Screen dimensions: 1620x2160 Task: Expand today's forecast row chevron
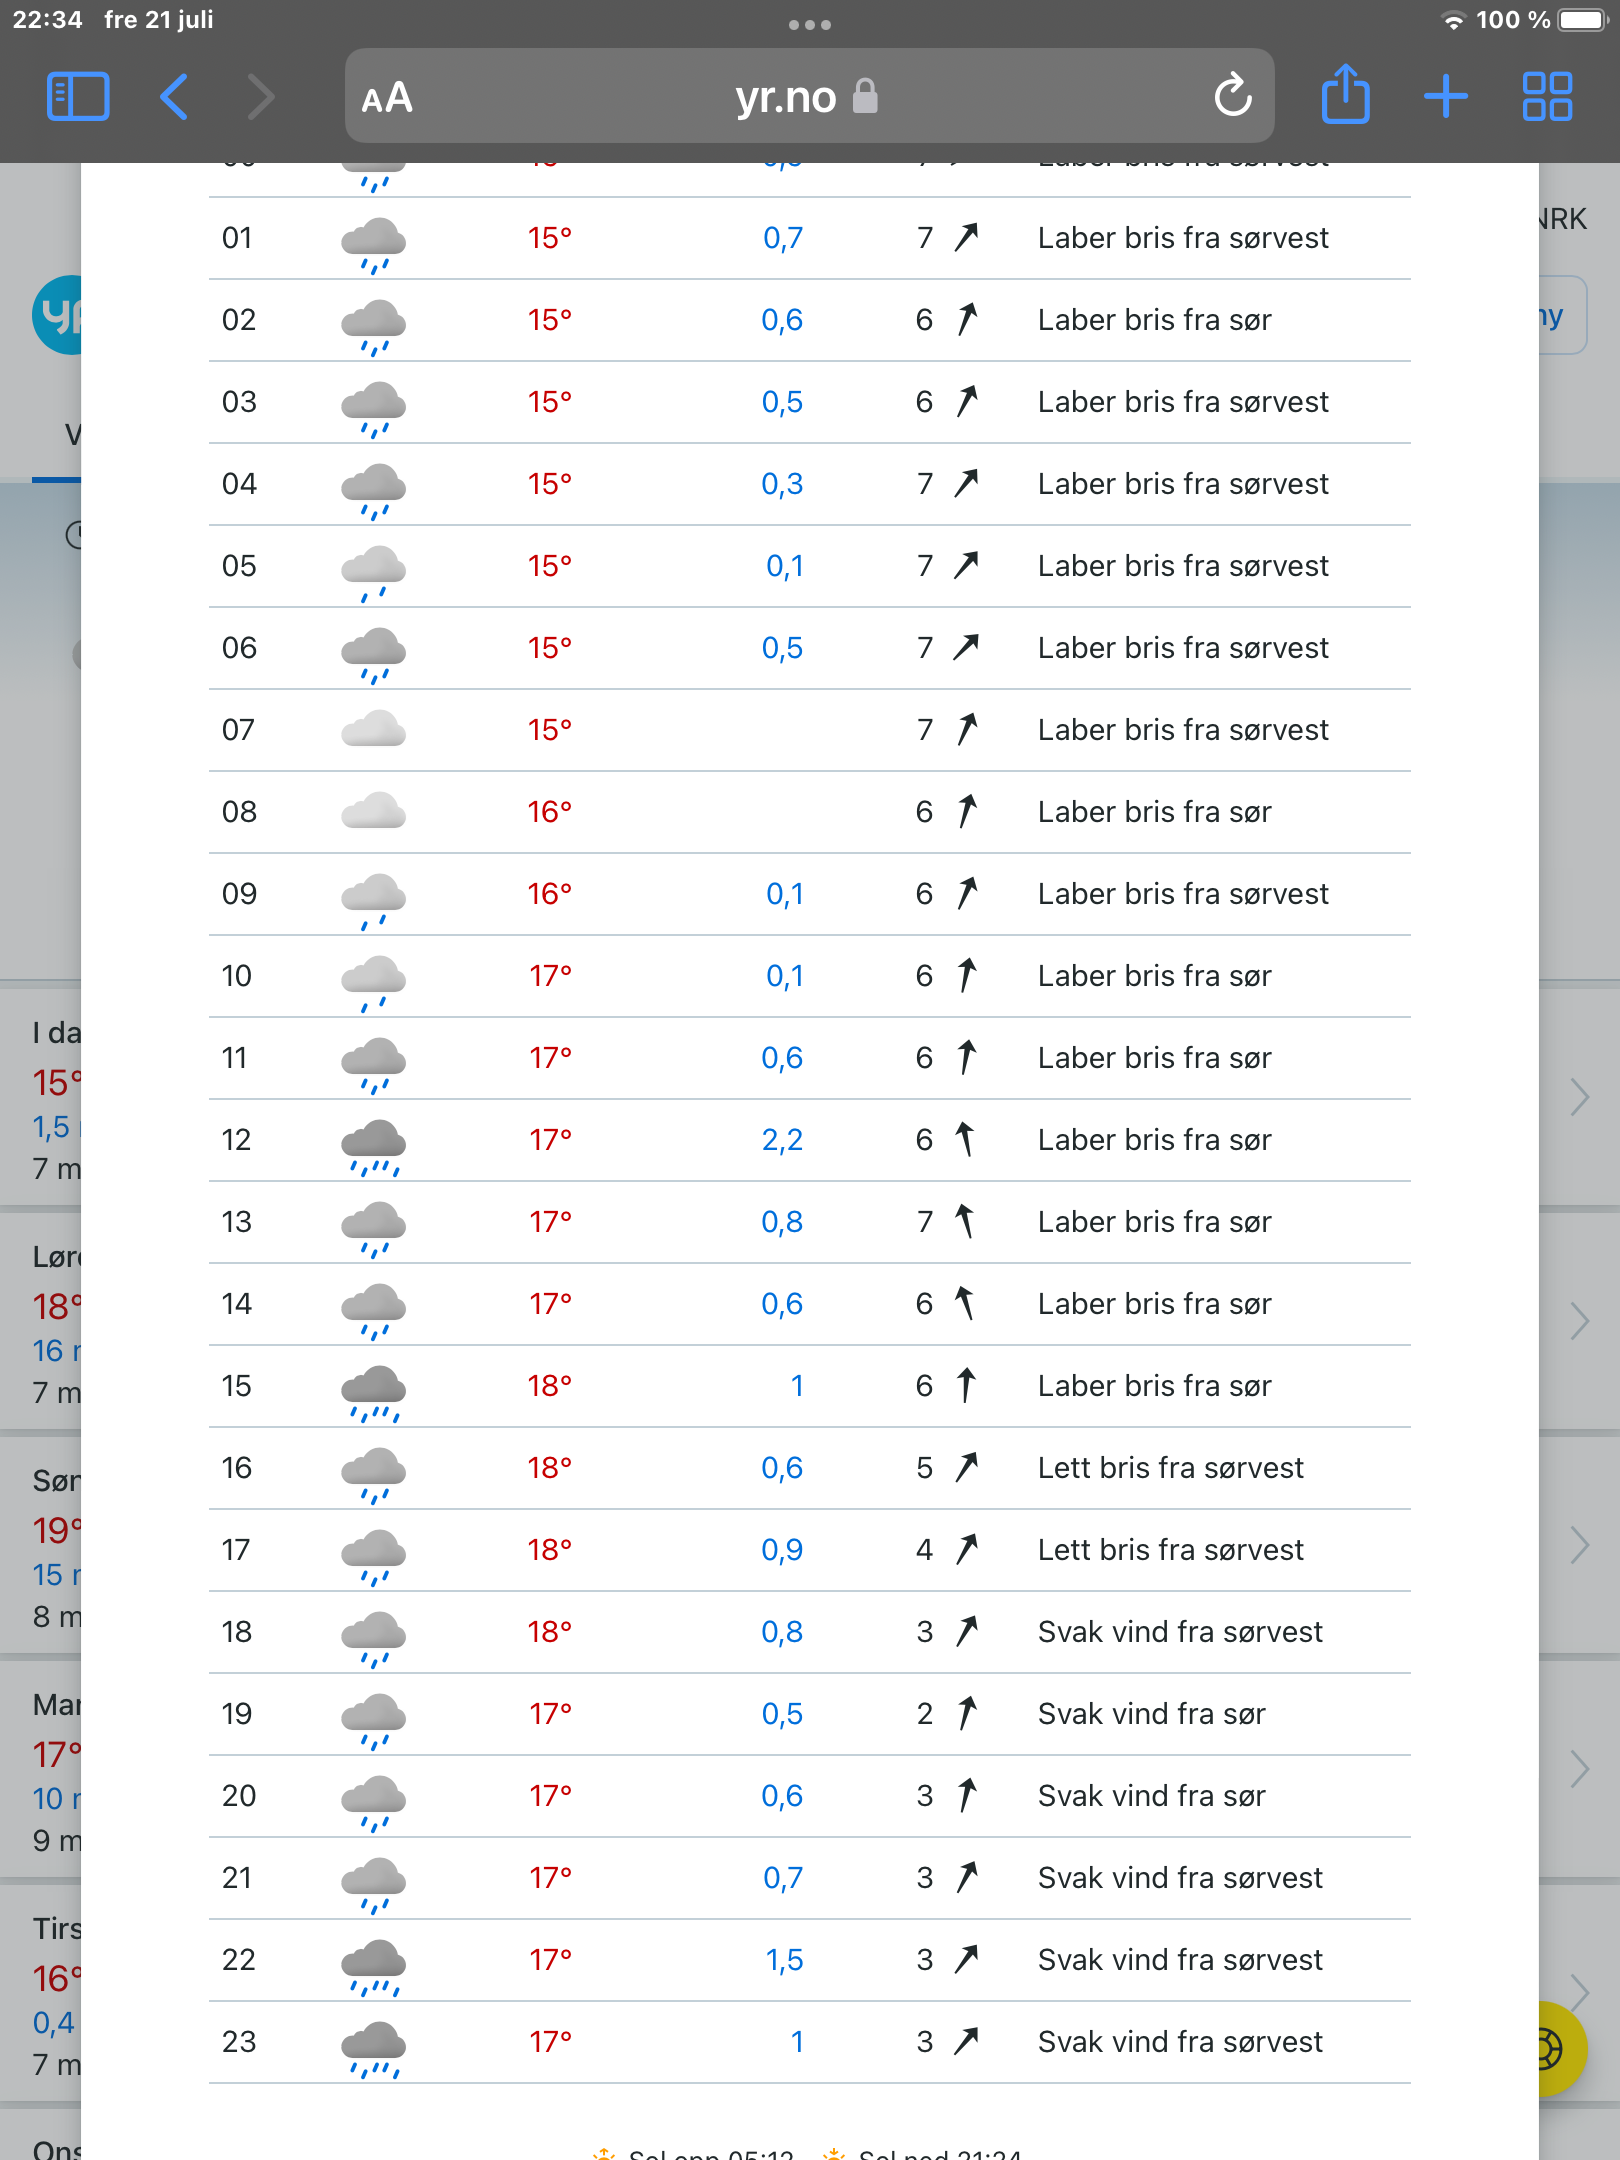click(1579, 1097)
